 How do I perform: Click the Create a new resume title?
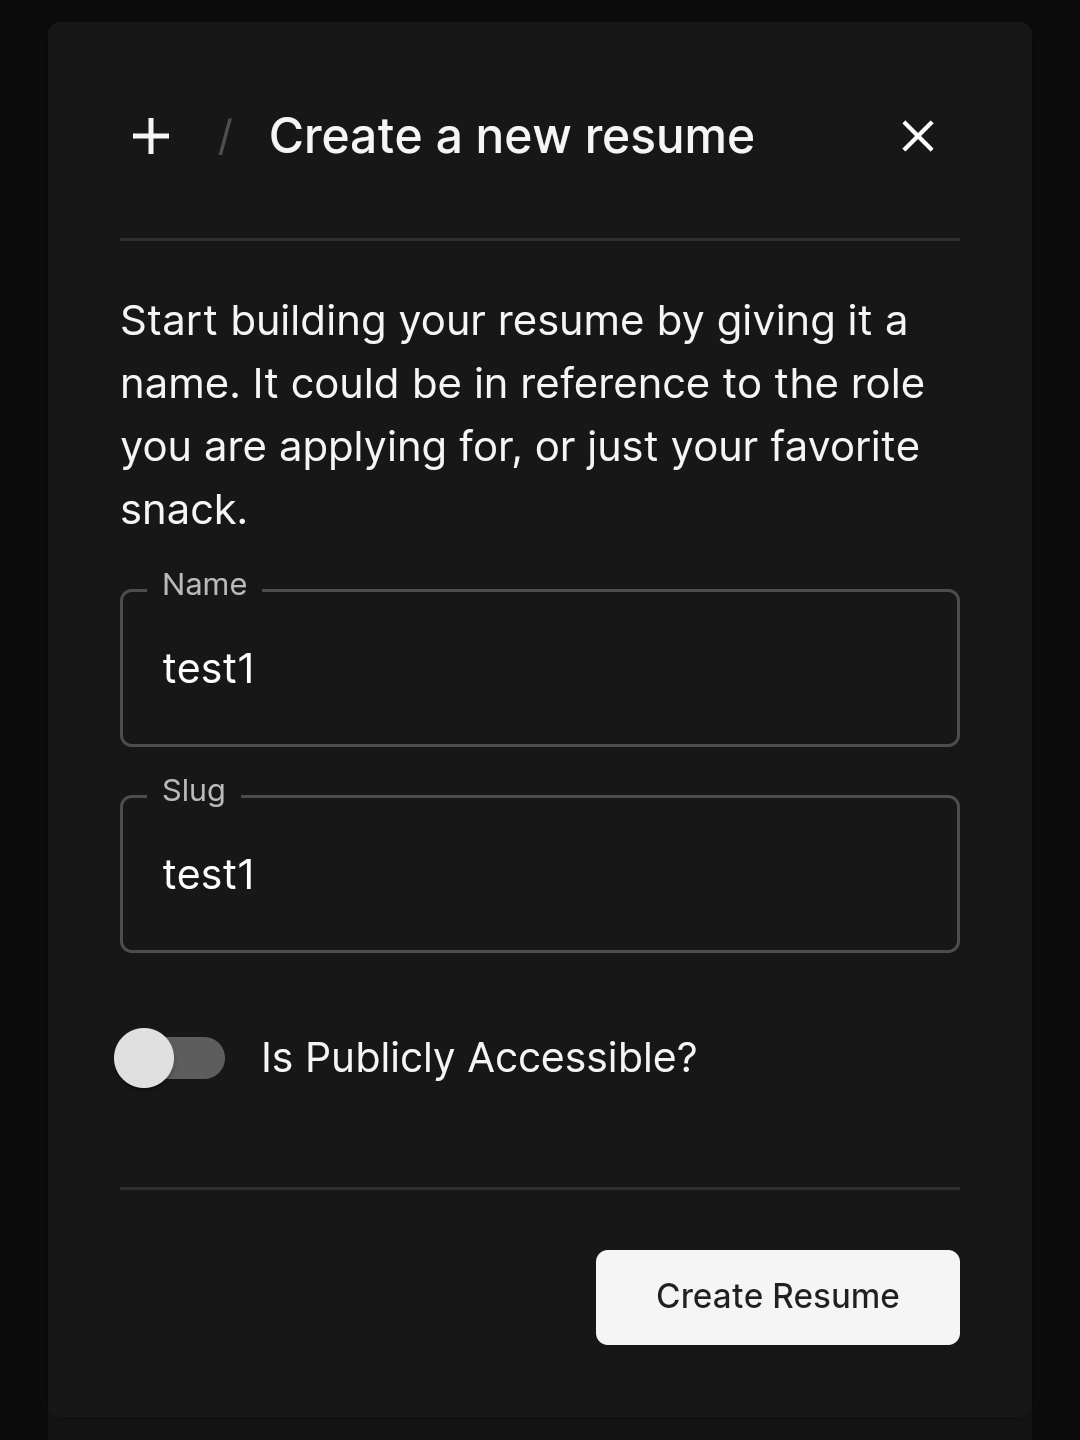tap(512, 136)
